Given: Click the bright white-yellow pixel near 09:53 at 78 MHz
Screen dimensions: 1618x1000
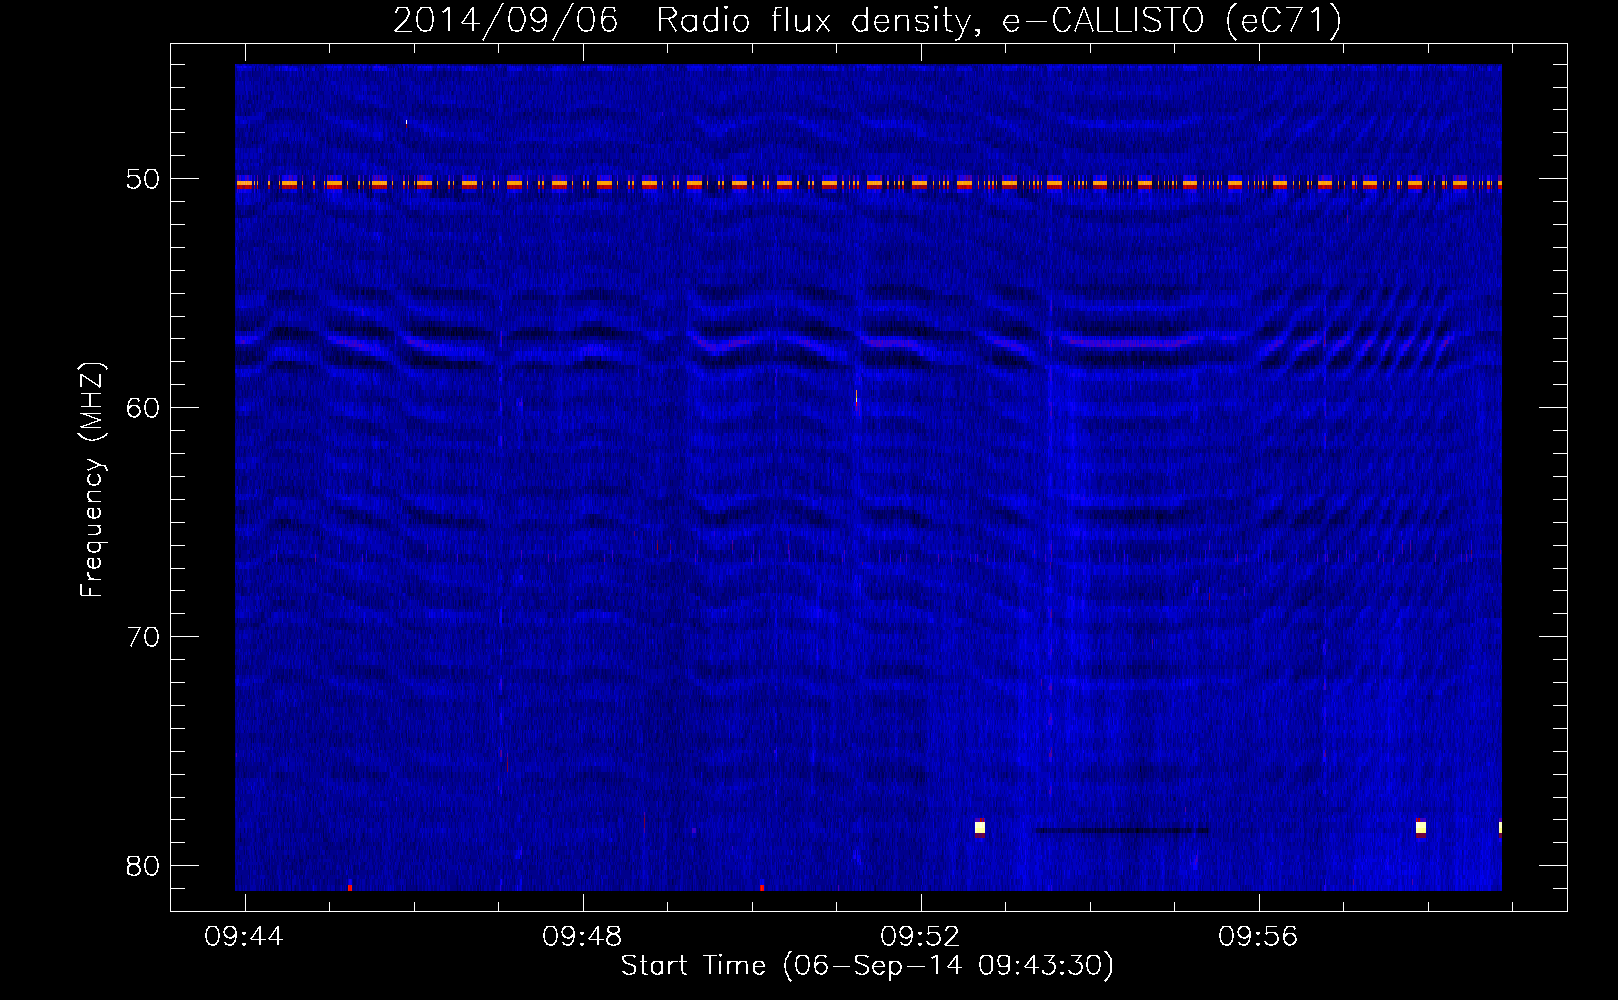Looking at the screenshot, I should point(980,827).
